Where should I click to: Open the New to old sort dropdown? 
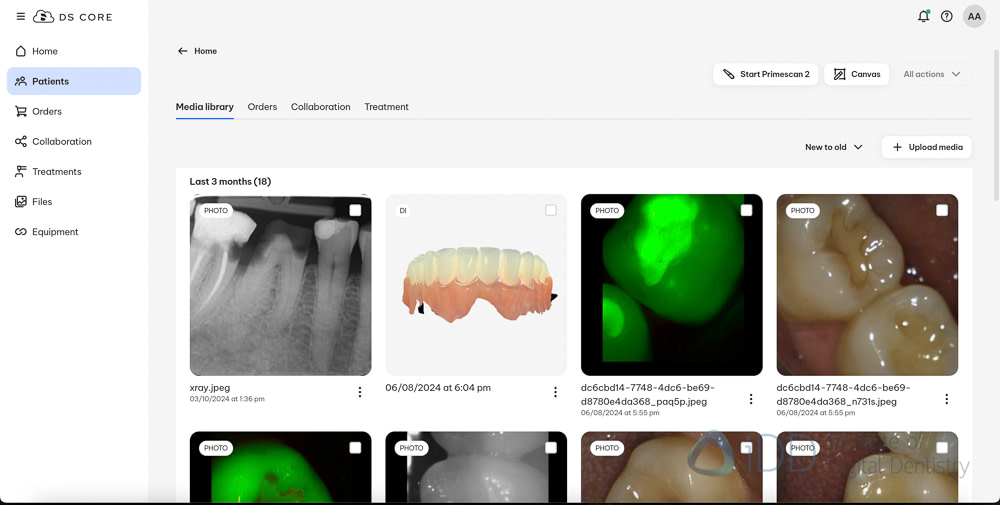(x=833, y=147)
